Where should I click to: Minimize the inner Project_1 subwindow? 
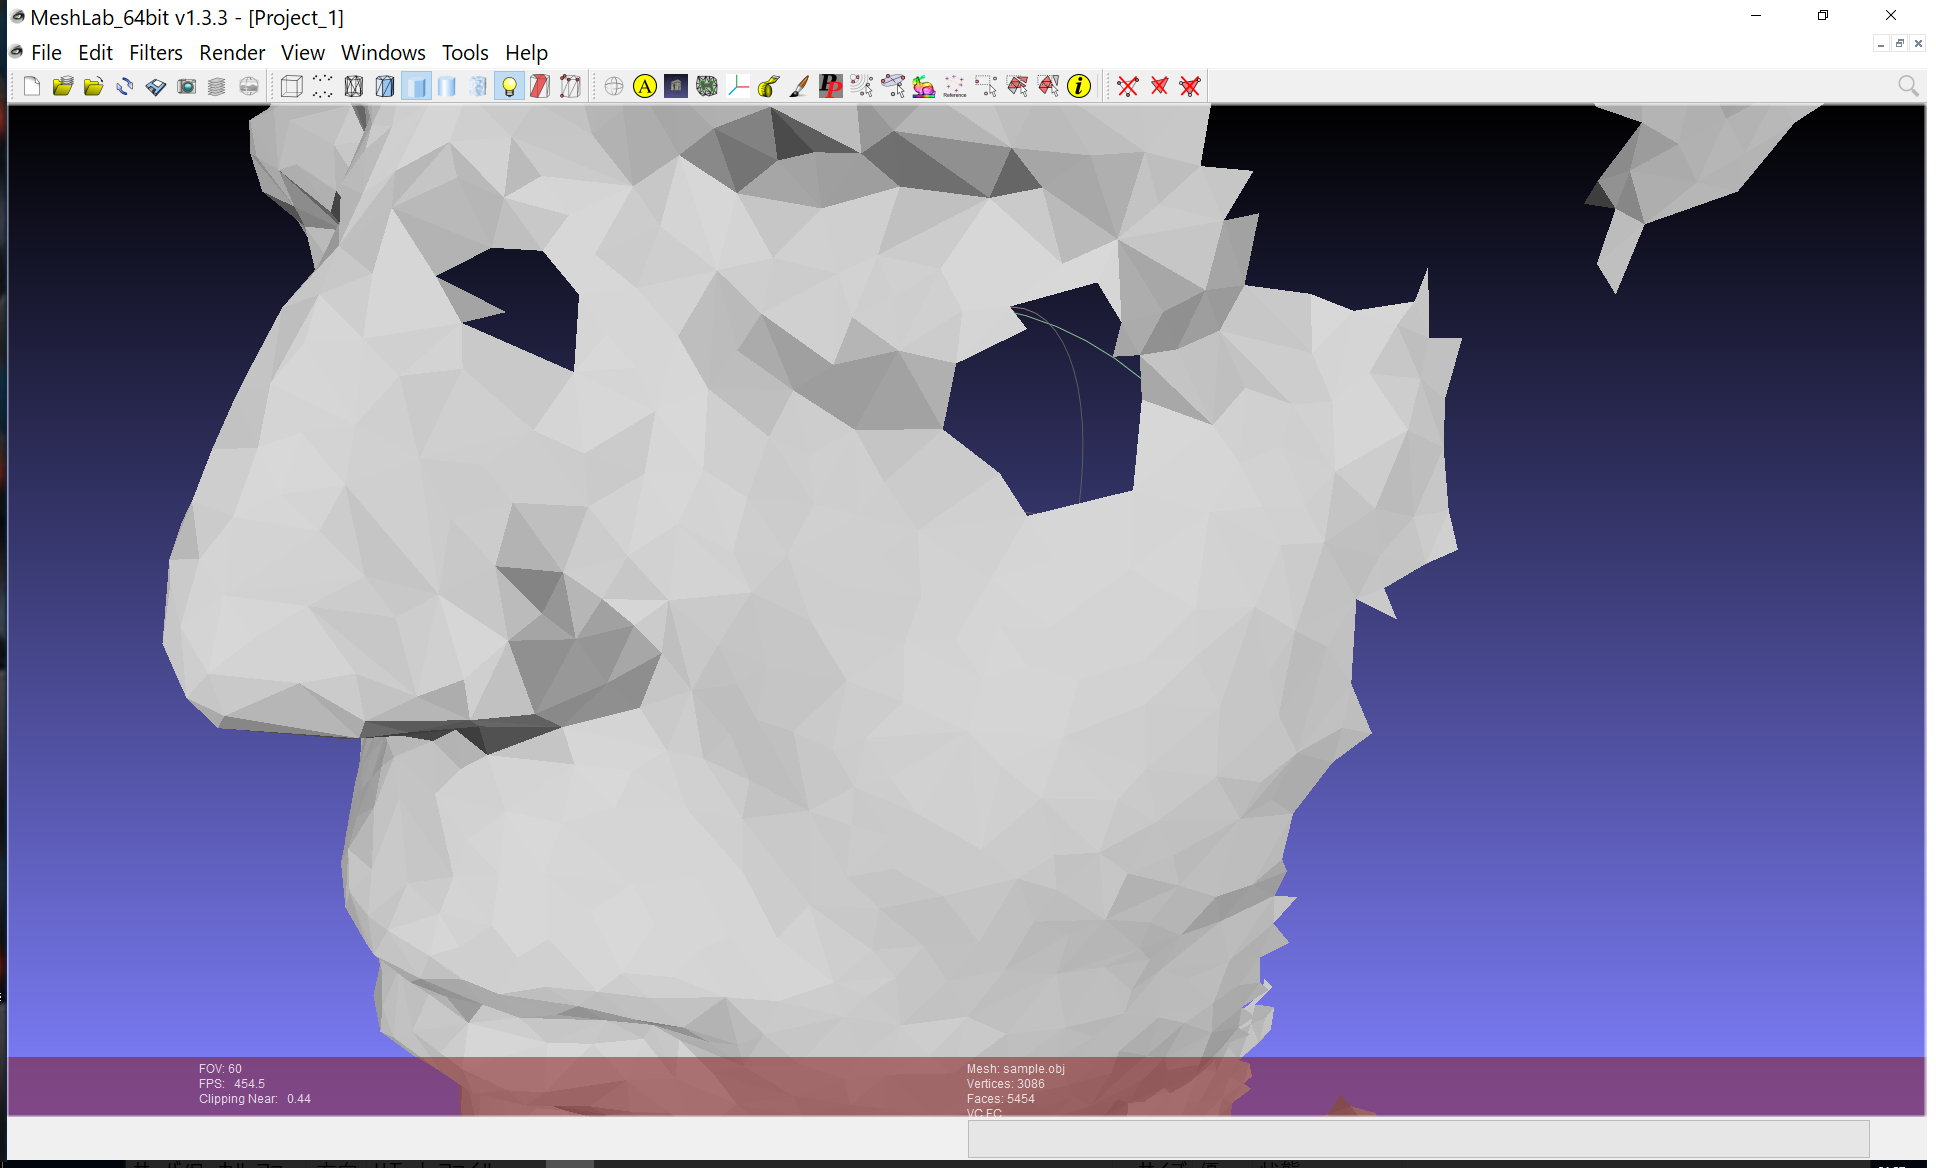pos(1881,44)
